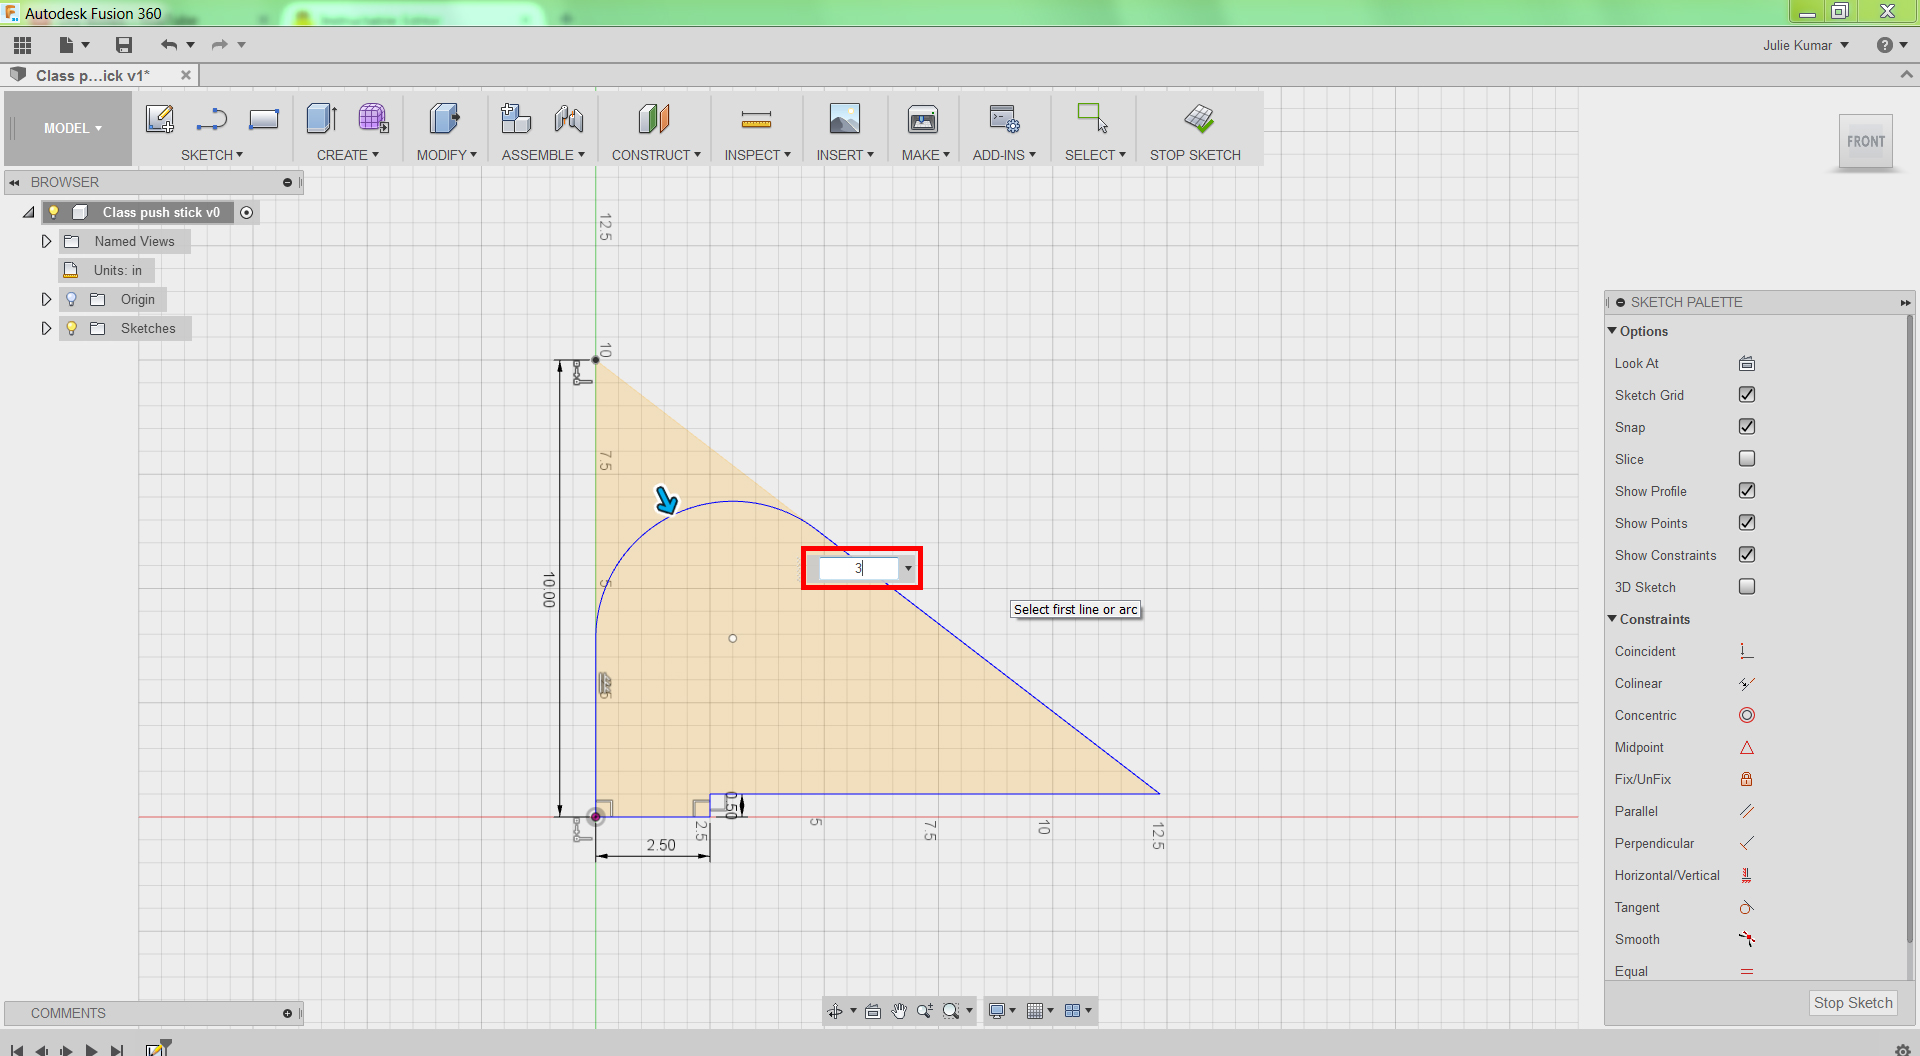Enable the Slice checkbox

[1747, 459]
